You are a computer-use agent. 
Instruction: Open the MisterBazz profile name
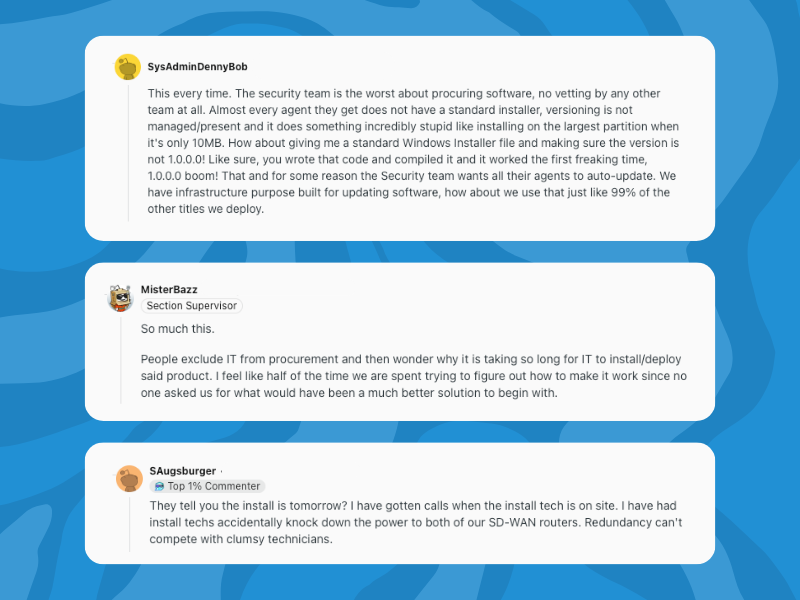169,289
